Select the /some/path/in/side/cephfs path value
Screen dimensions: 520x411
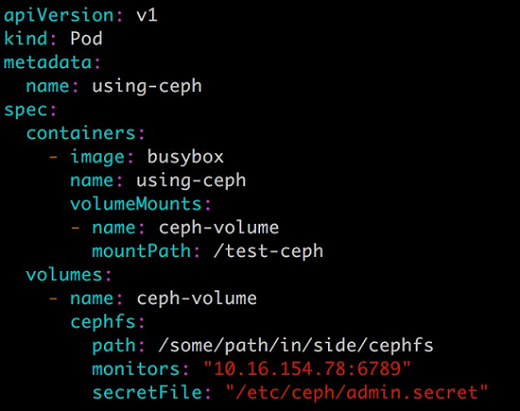296,346
